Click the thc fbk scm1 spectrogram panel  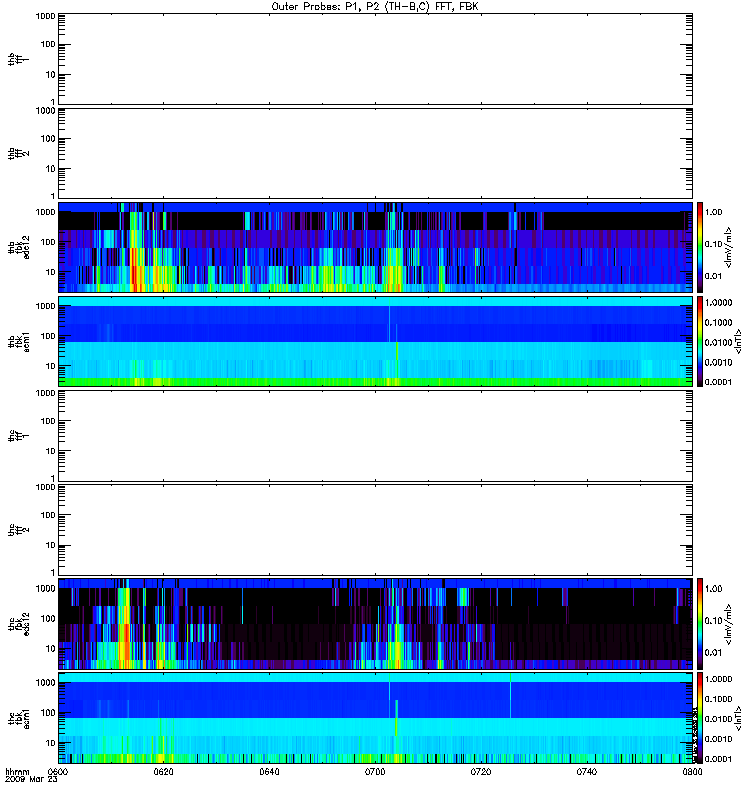pos(375,718)
